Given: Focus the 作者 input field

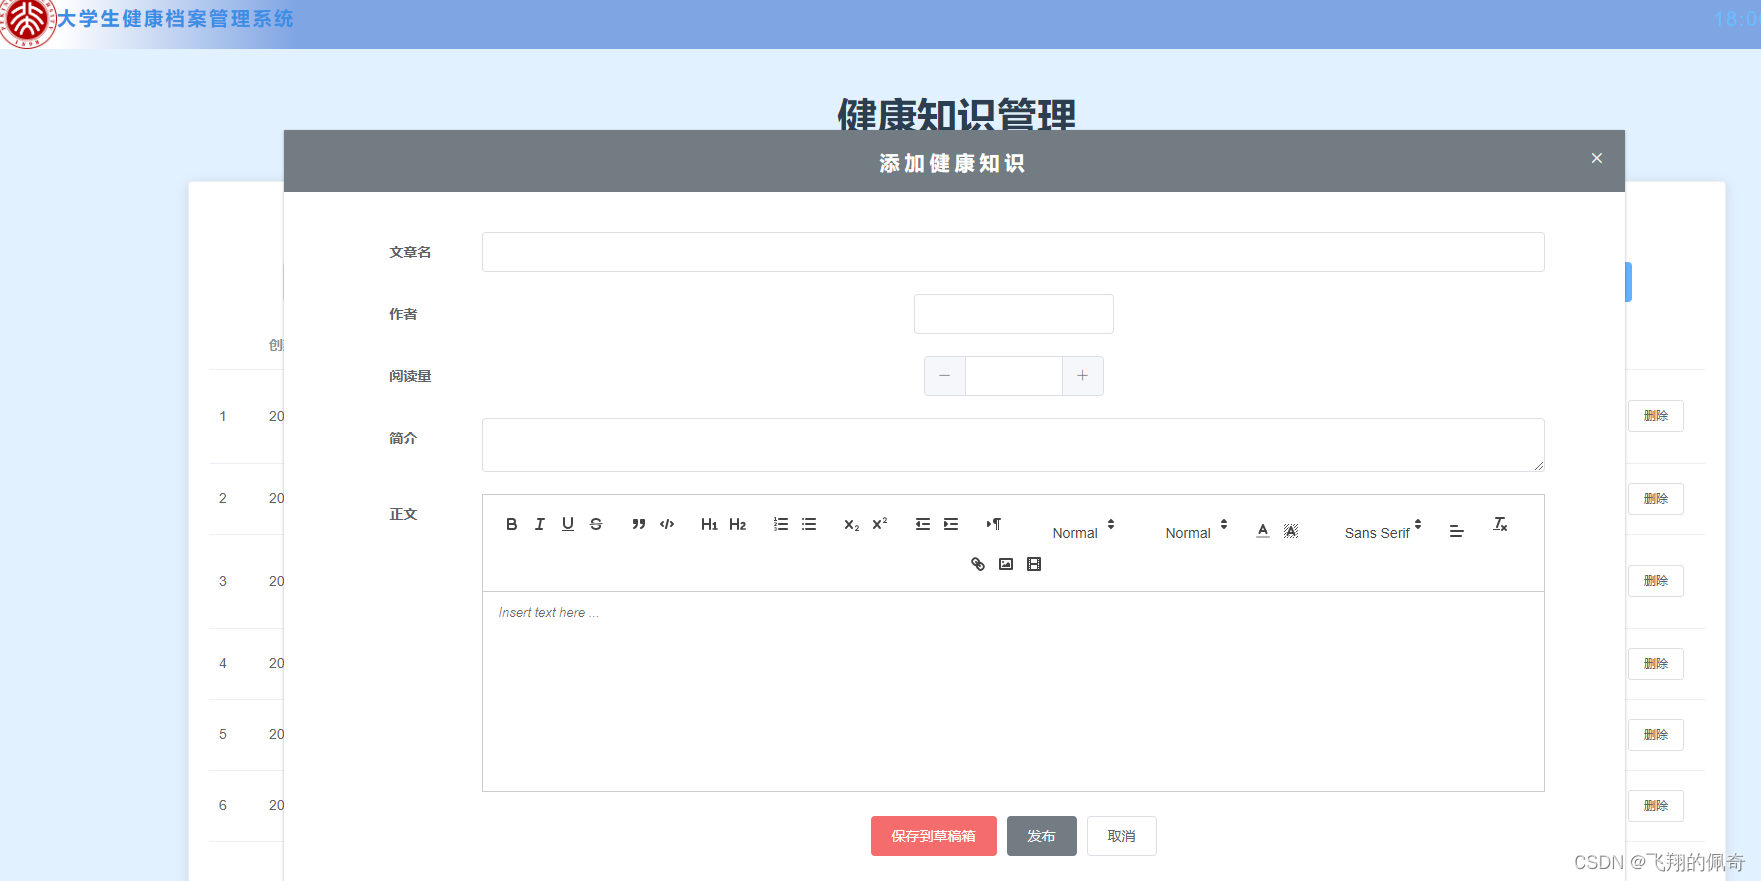Looking at the screenshot, I should [1013, 314].
